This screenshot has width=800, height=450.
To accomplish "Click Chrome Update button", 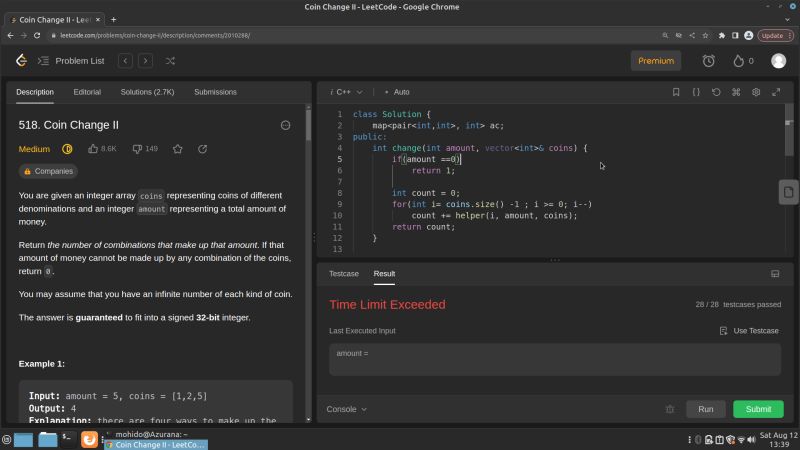I will pos(775,35).
